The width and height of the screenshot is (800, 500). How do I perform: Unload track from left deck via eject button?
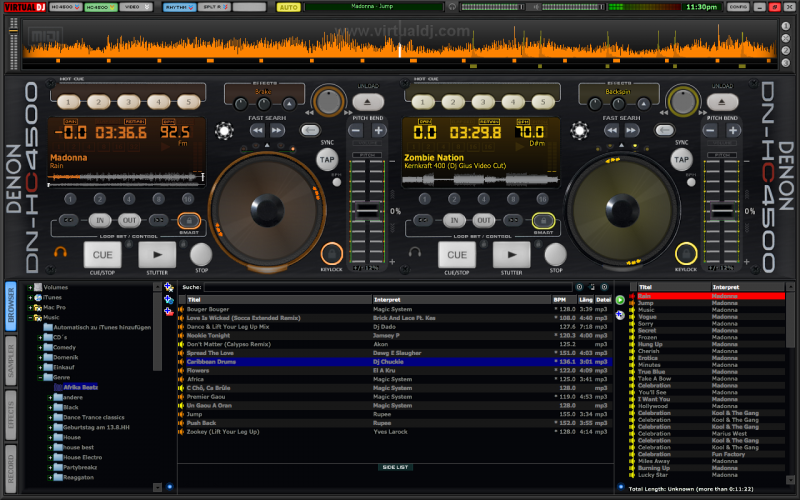coord(367,102)
